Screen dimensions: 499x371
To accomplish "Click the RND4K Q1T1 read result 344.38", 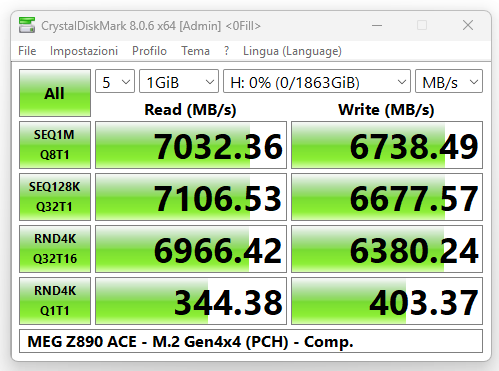I will click(x=191, y=301).
